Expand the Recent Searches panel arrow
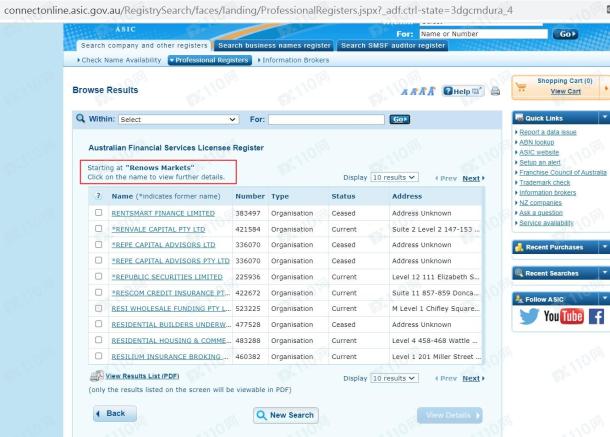Image resolution: width=610 pixels, height=437 pixels. click(605, 273)
